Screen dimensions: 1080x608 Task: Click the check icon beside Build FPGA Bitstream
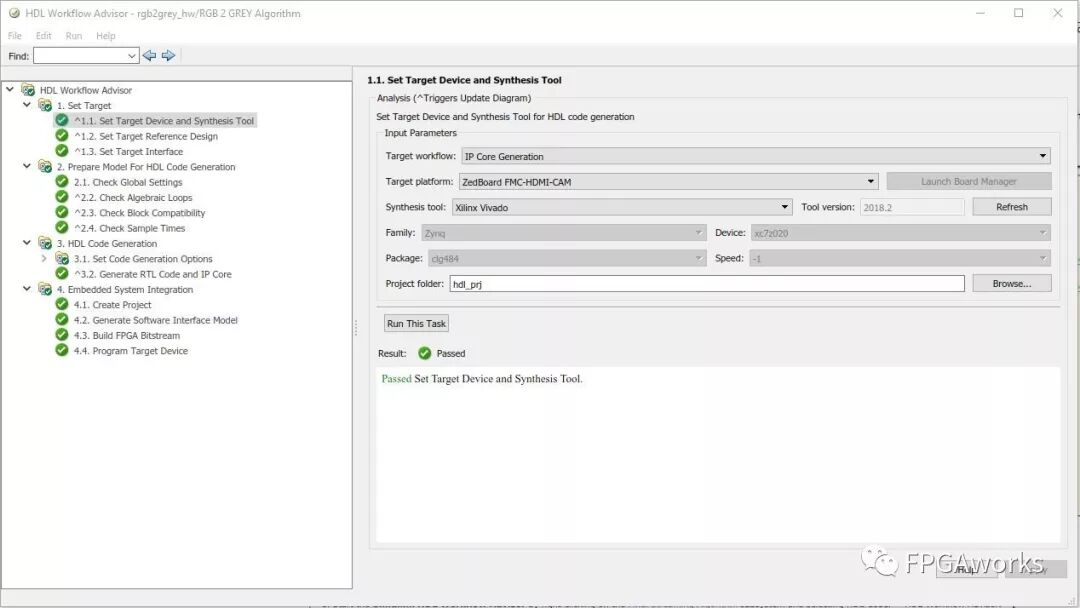point(62,335)
